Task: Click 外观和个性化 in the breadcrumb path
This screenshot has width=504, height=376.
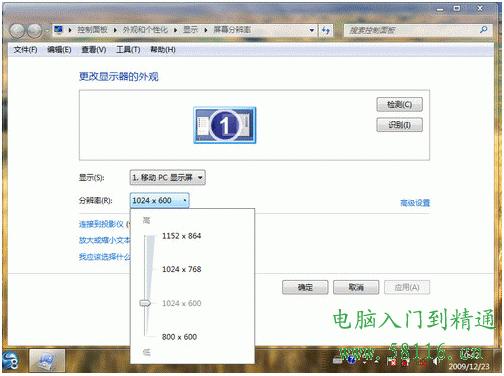Action: pos(145,30)
